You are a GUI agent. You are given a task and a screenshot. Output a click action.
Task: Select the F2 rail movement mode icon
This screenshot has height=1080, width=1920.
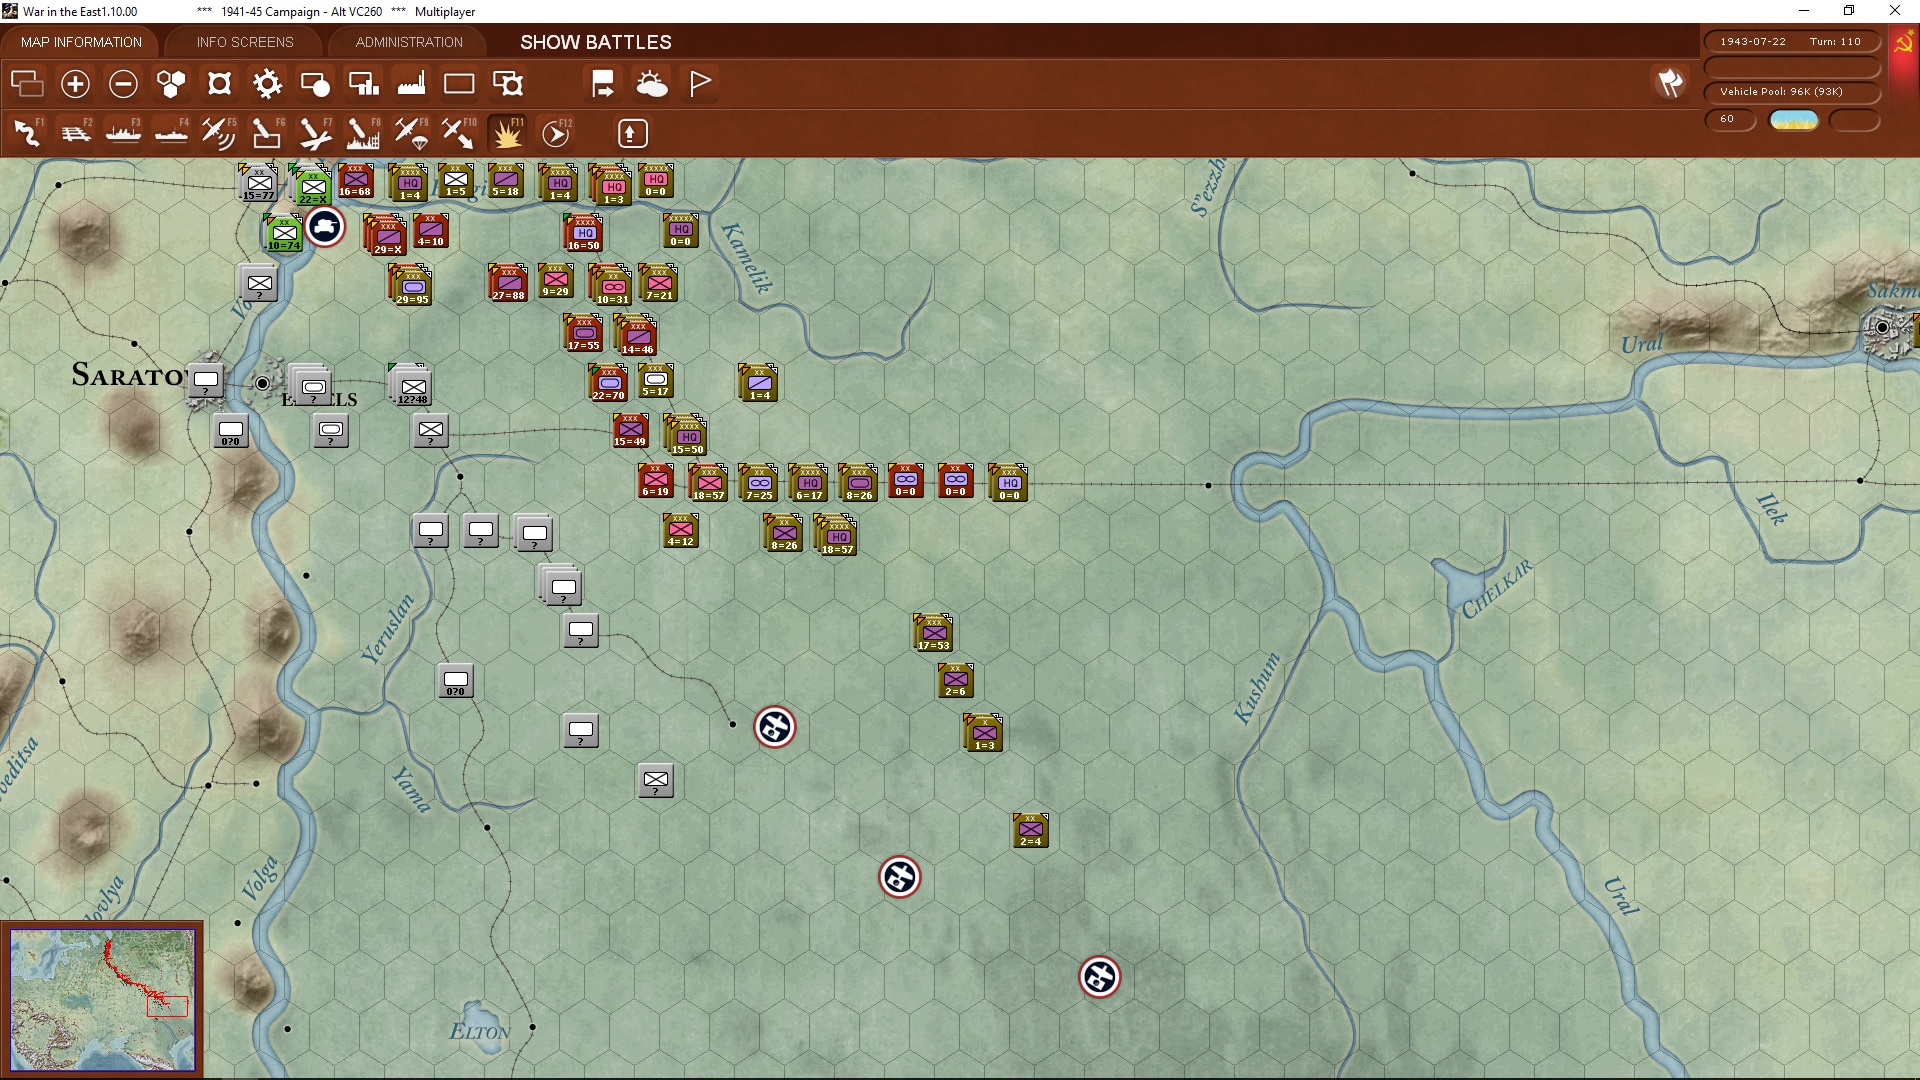[x=75, y=133]
